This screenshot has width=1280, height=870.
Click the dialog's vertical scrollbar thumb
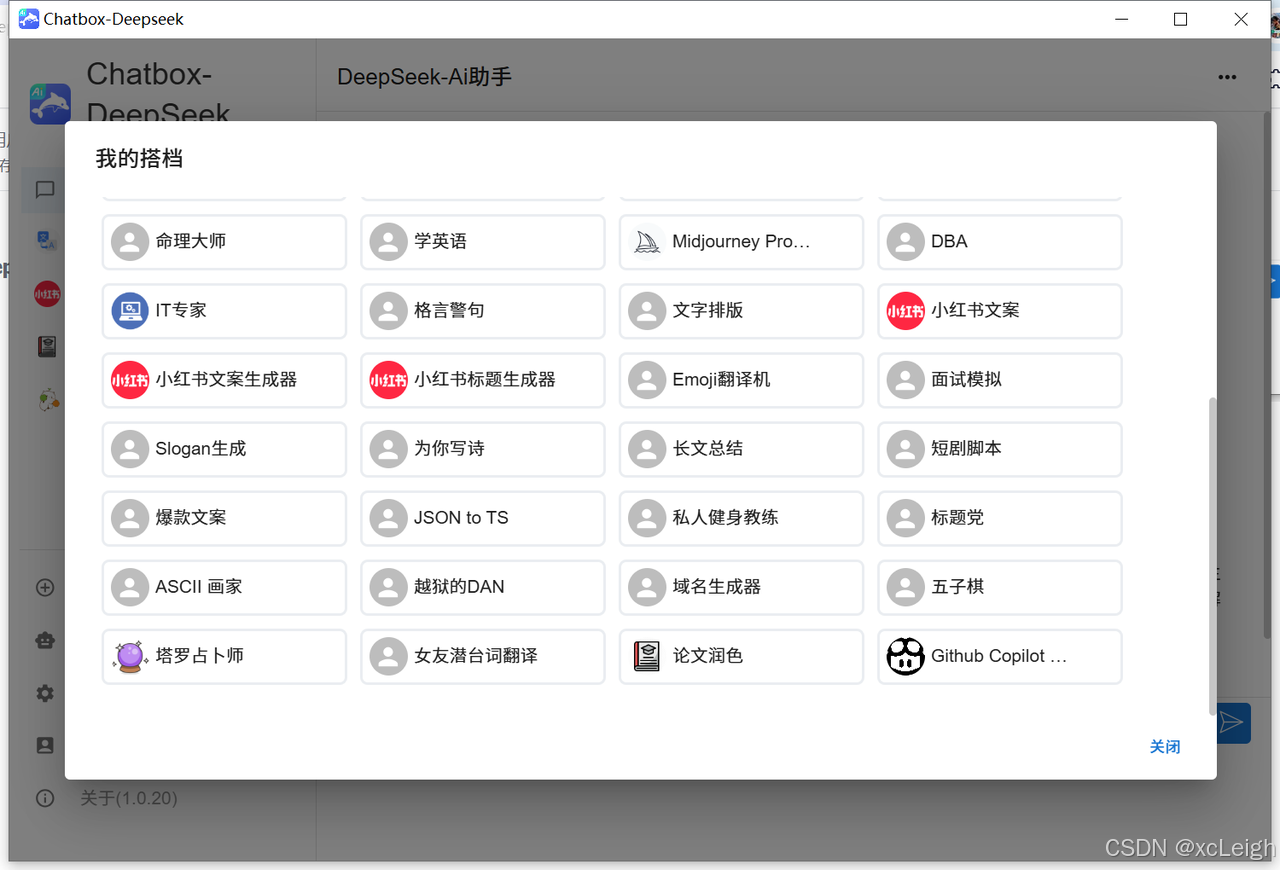[1213, 556]
